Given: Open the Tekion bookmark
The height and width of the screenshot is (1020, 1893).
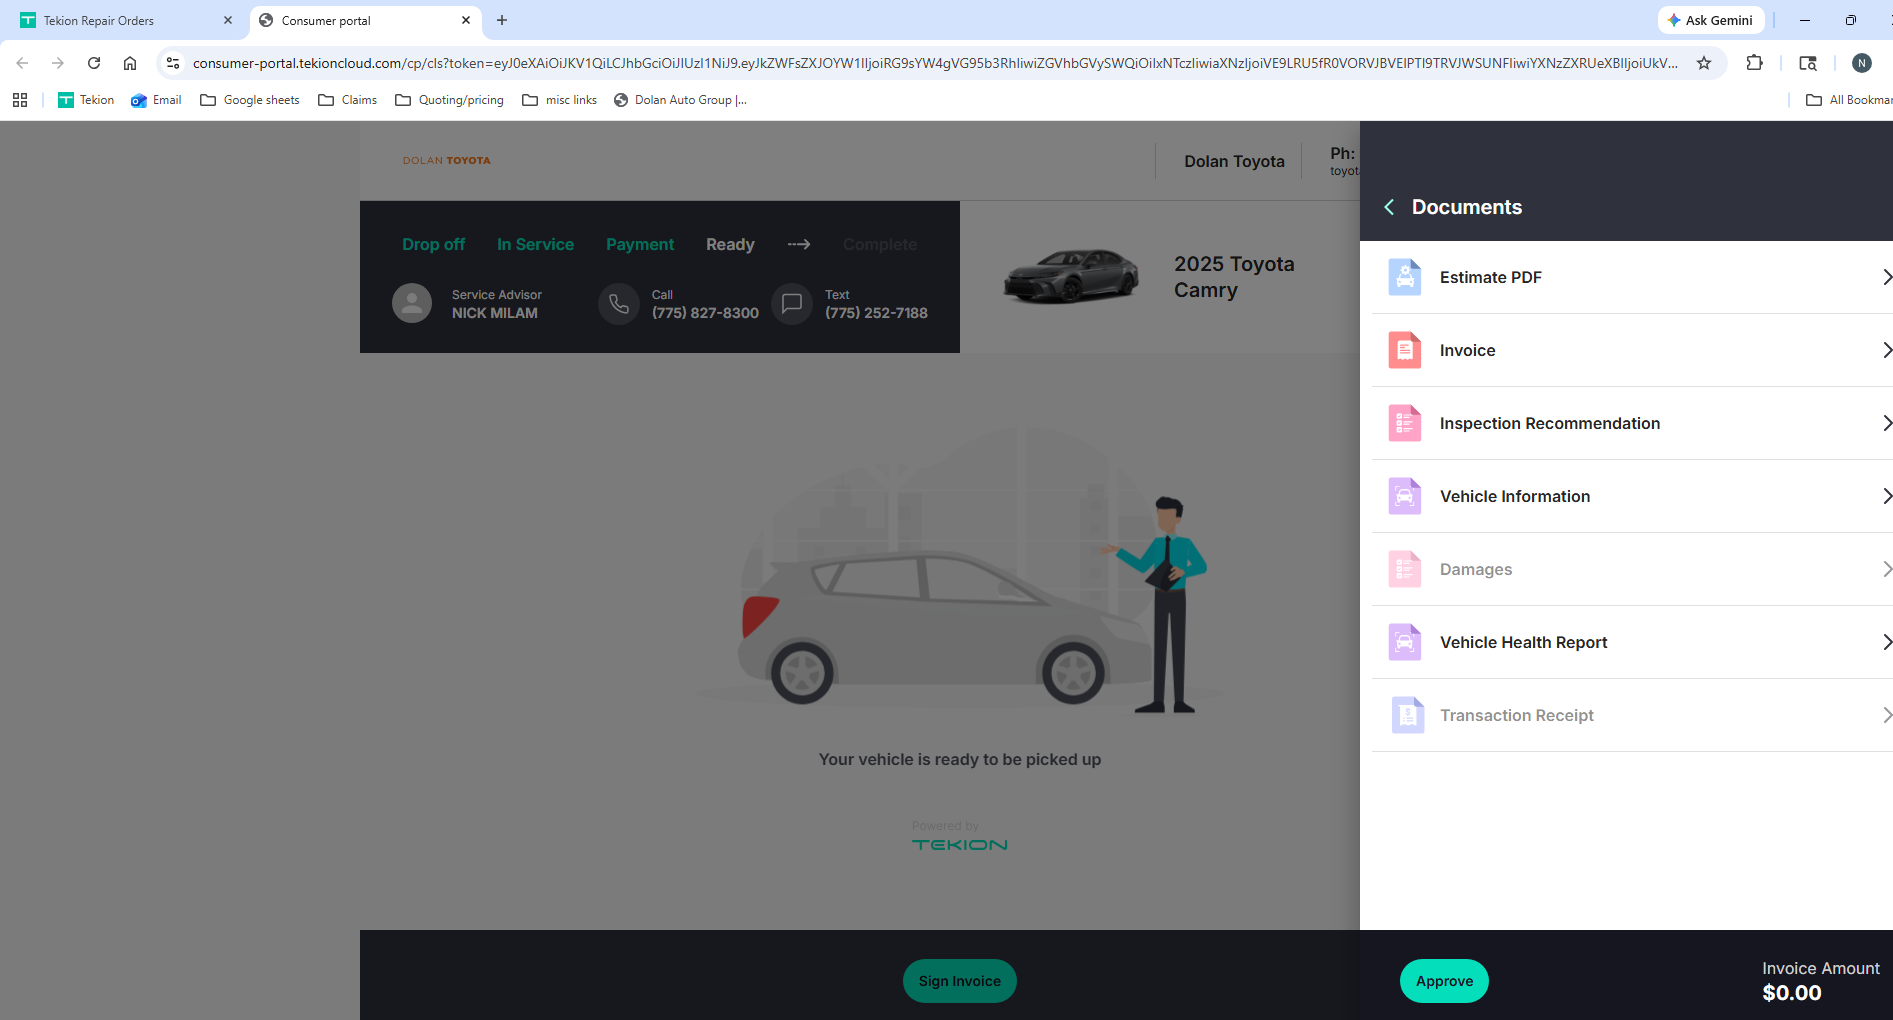Looking at the screenshot, I should [x=86, y=100].
